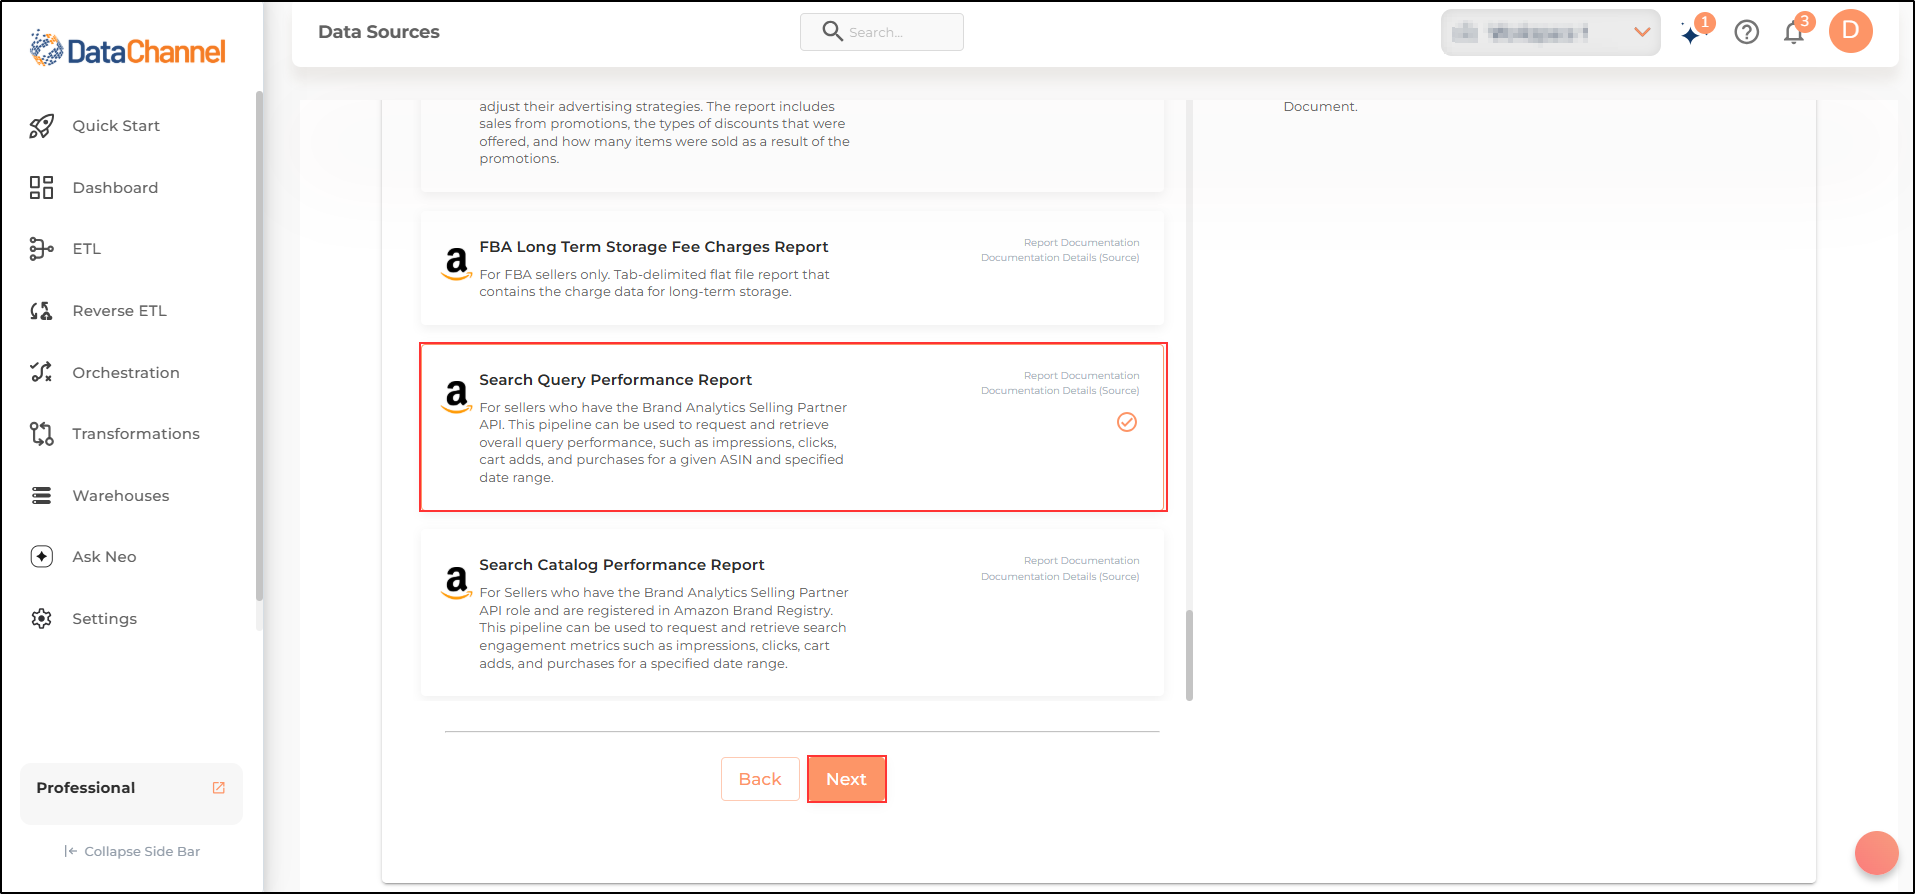Image resolution: width=1915 pixels, height=894 pixels.
Task: Go to Dashboard in sidebar
Action: 115,188
